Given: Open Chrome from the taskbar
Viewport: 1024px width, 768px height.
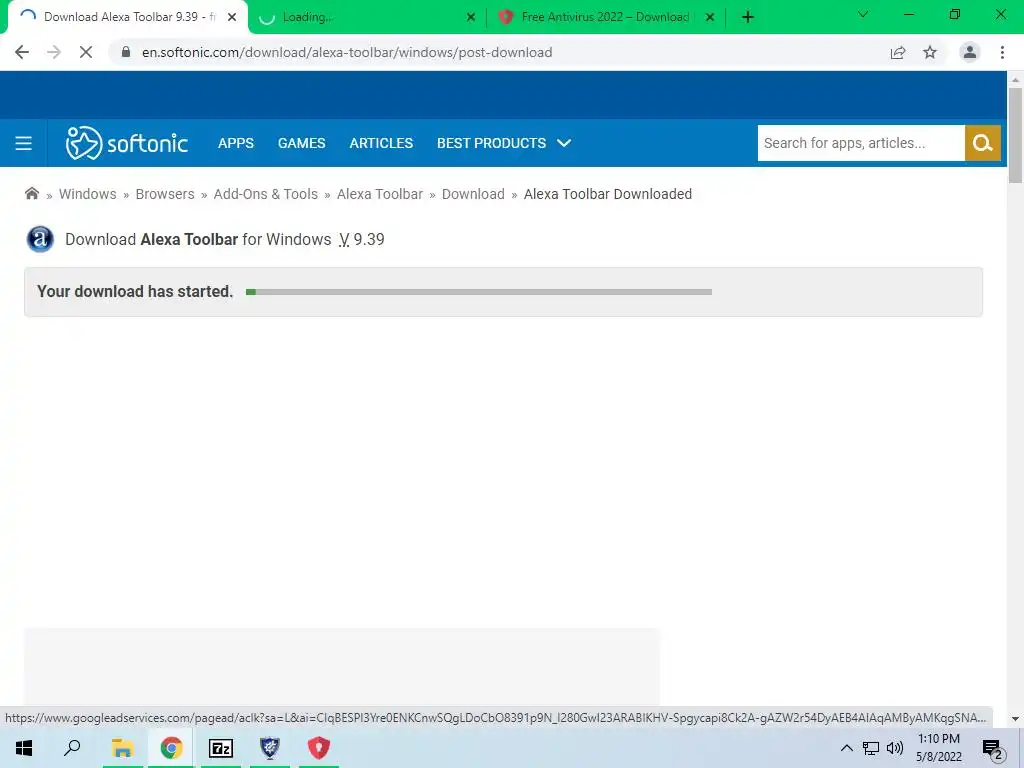Looking at the screenshot, I should point(171,748).
